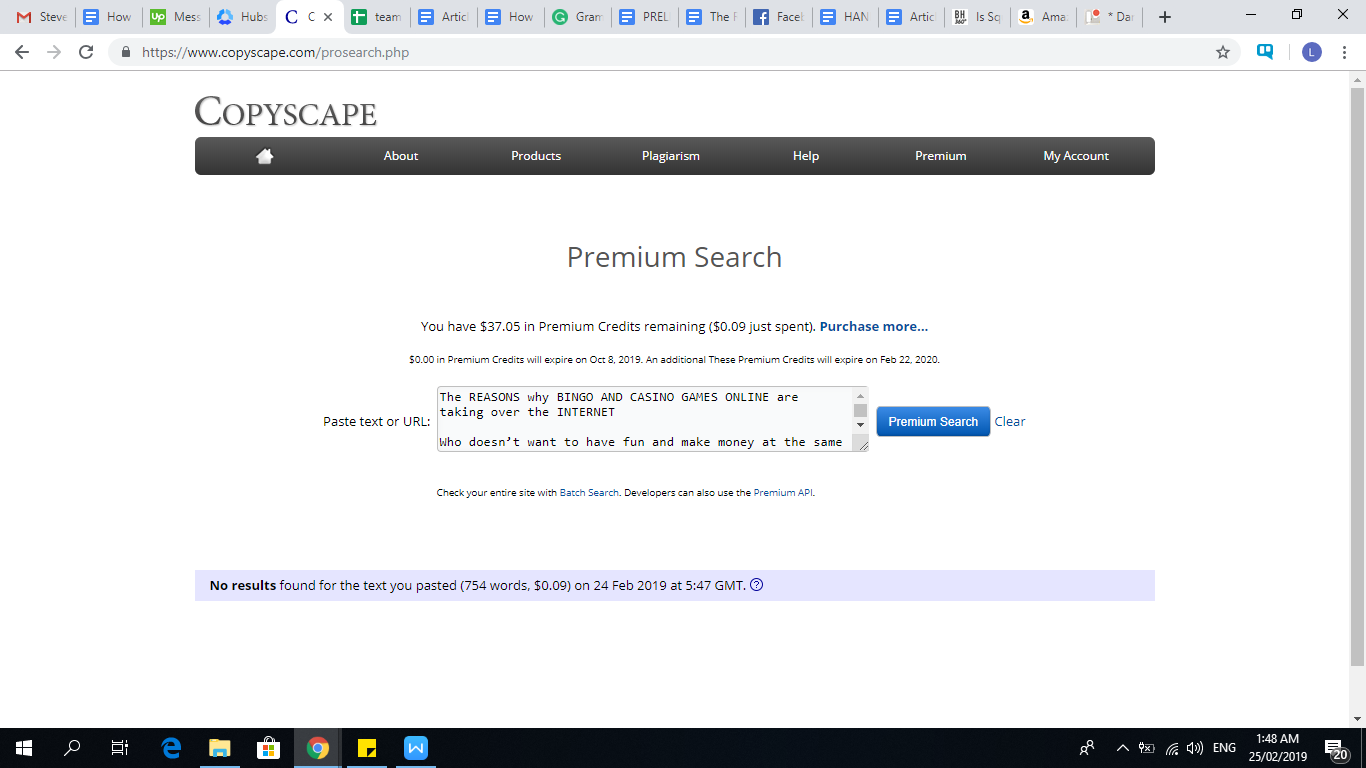Close the Copyscape tab
1366x768 pixels.
pyautogui.click(x=328, y=17)
